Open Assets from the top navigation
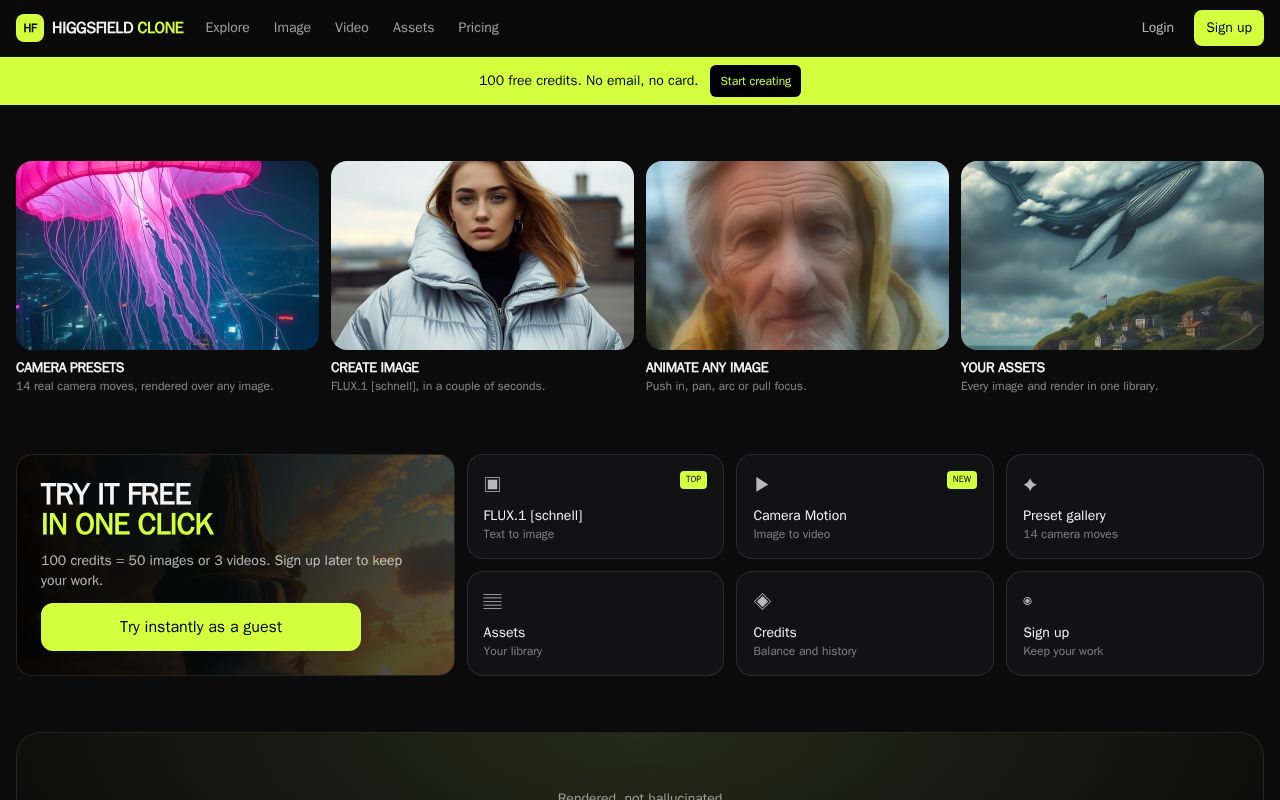Viewport: 1280px width, 800px height. pyautogui.click(x=413, y=28)
